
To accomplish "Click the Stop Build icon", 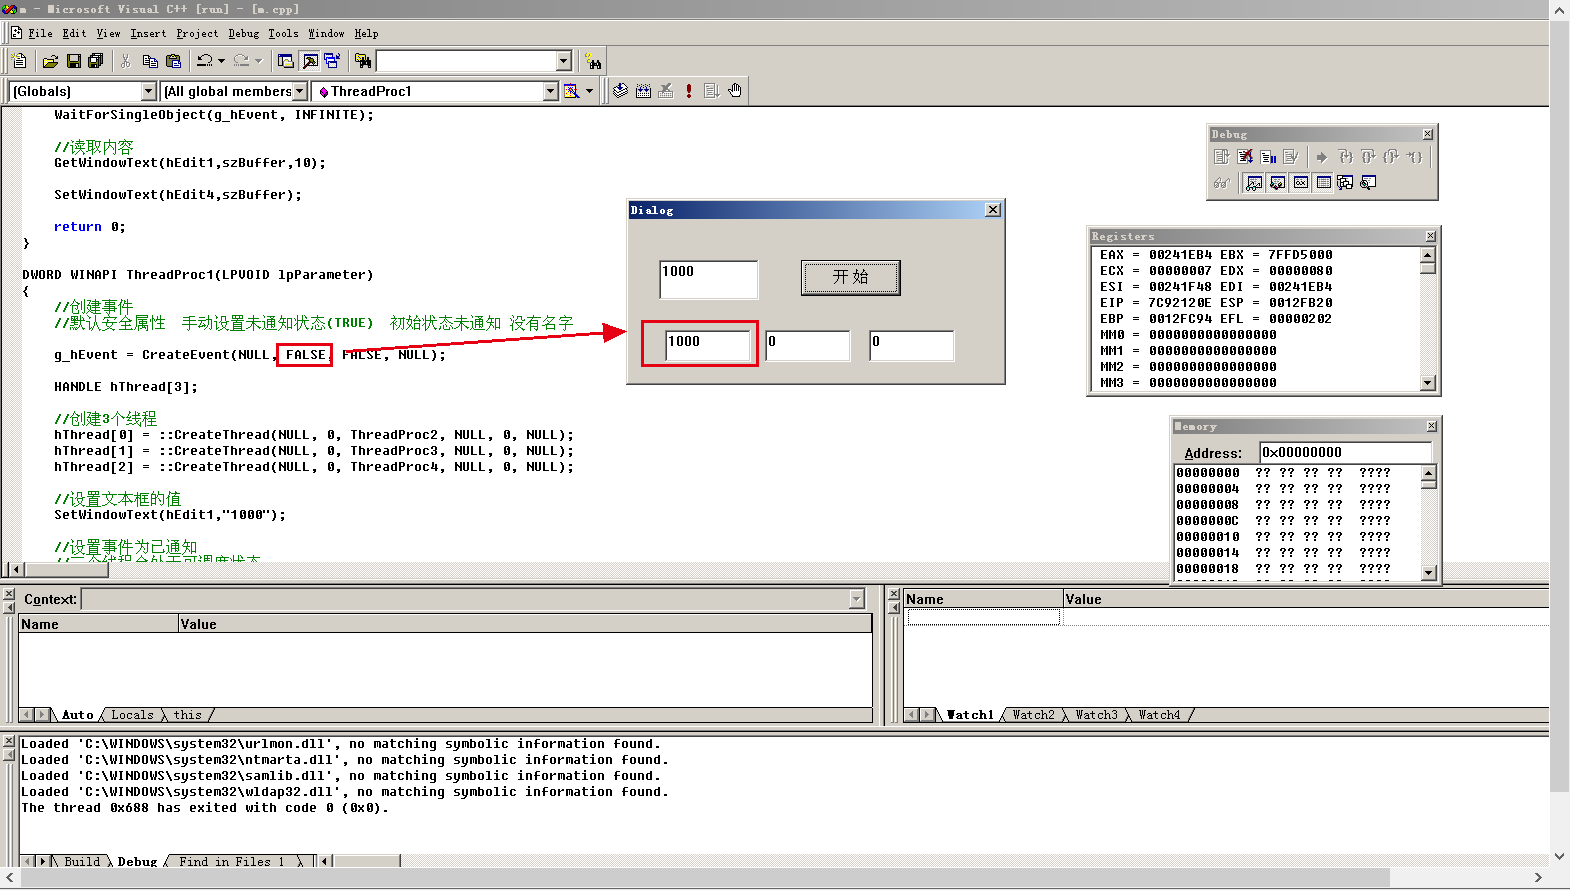I will [666, 91].
